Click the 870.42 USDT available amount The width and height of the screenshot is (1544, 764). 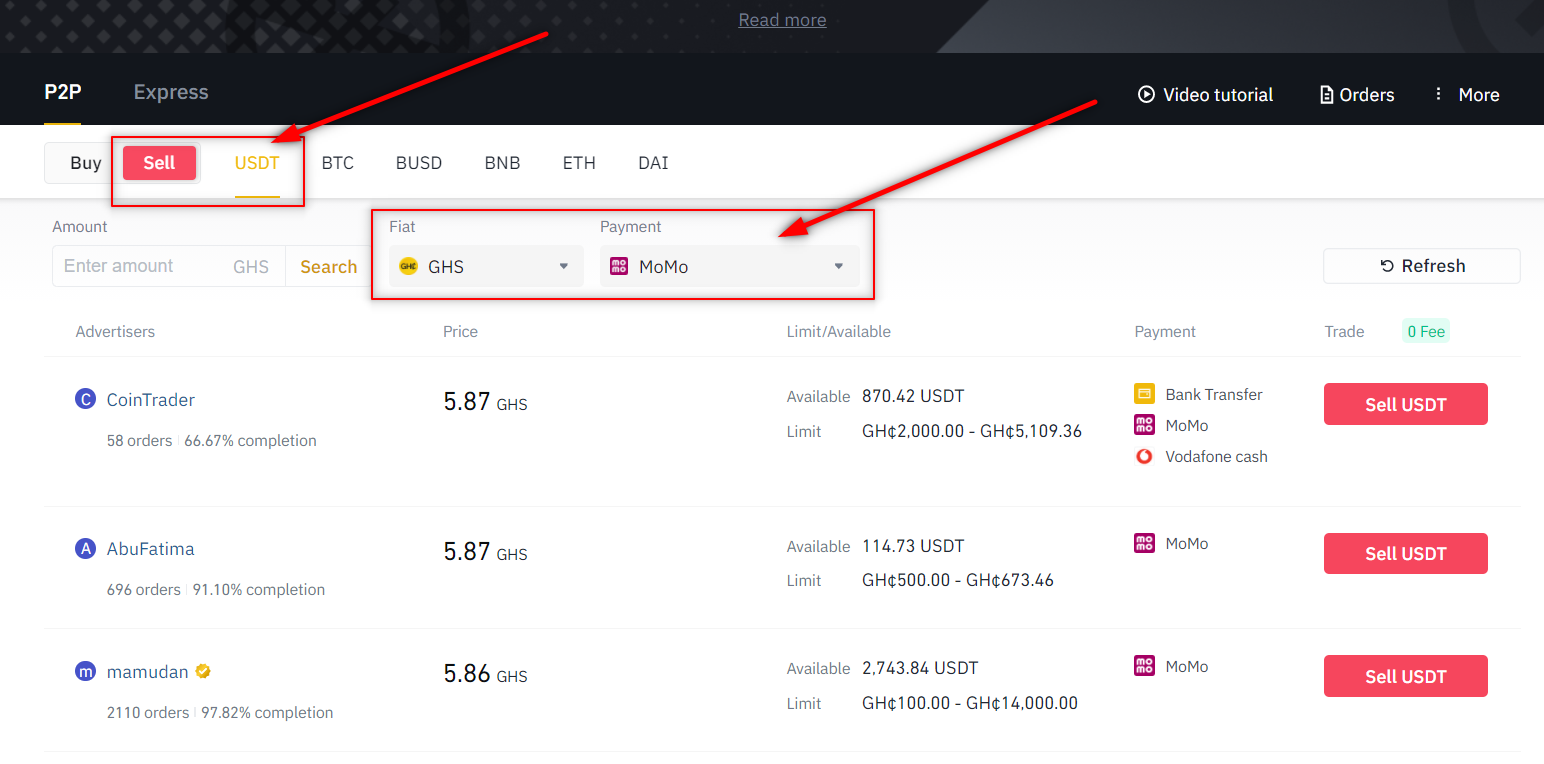click(x=913, y=396)
